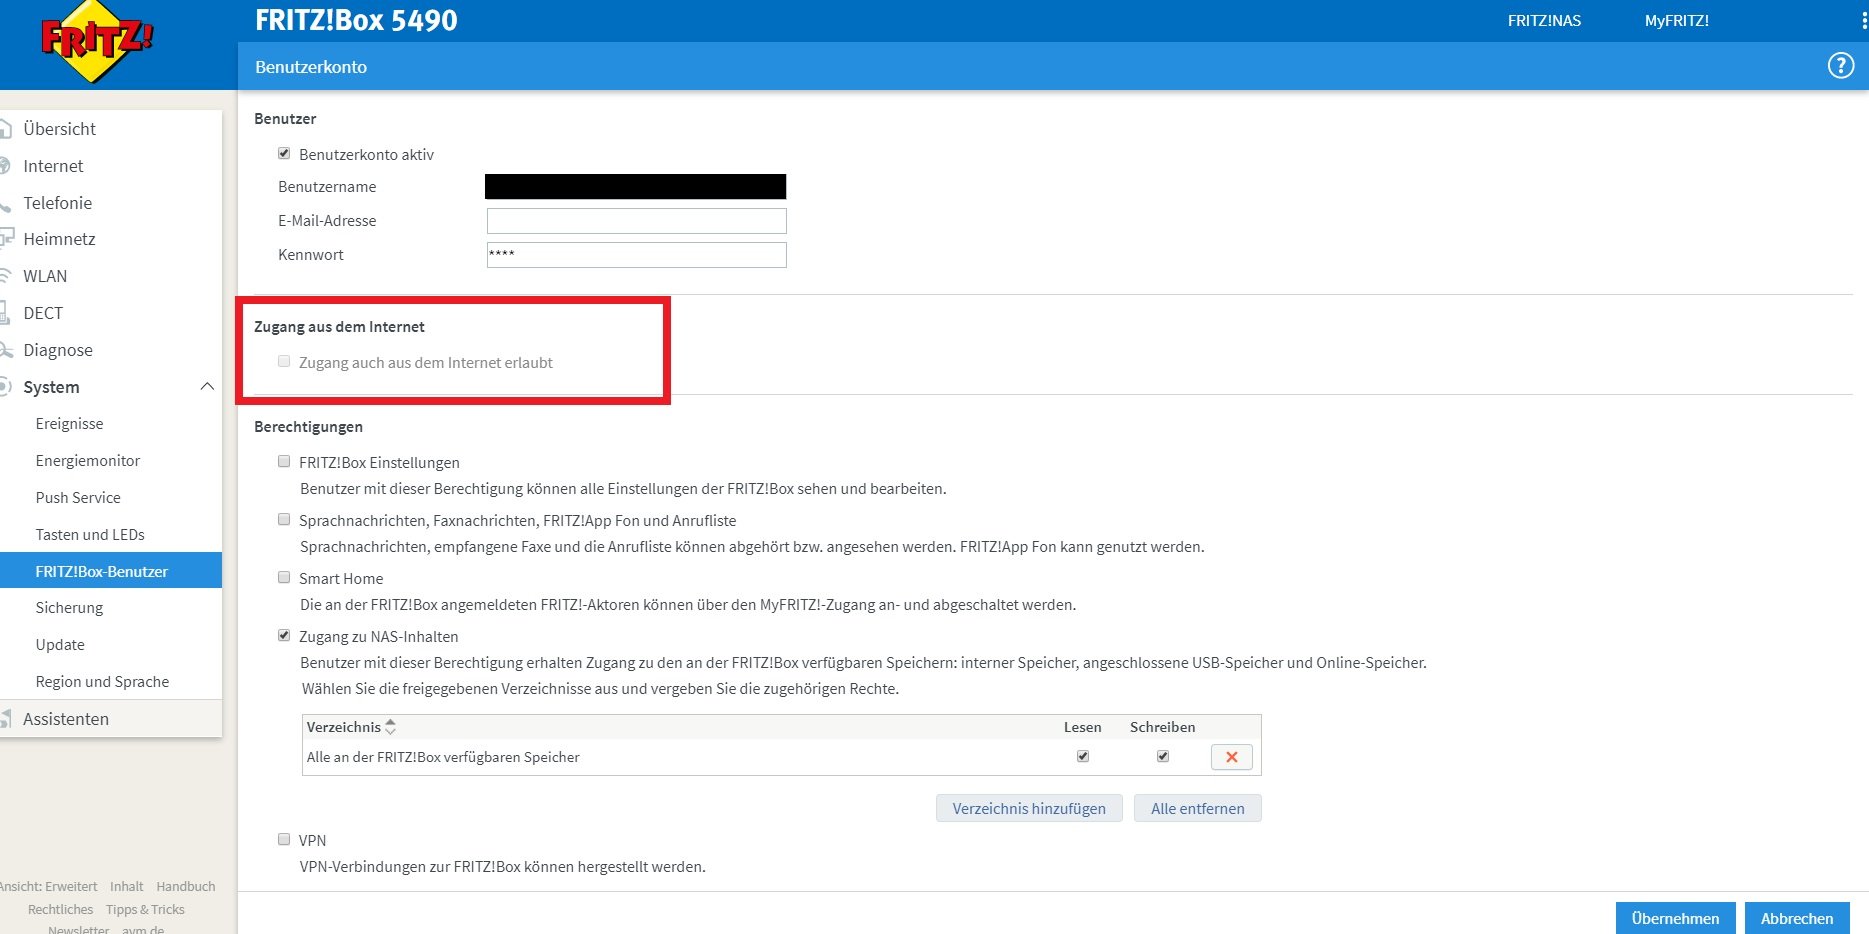1869x934 pixels.
Task: Open Energiemonitor under System
Action: pyautogui.click(x=88, y=461)
